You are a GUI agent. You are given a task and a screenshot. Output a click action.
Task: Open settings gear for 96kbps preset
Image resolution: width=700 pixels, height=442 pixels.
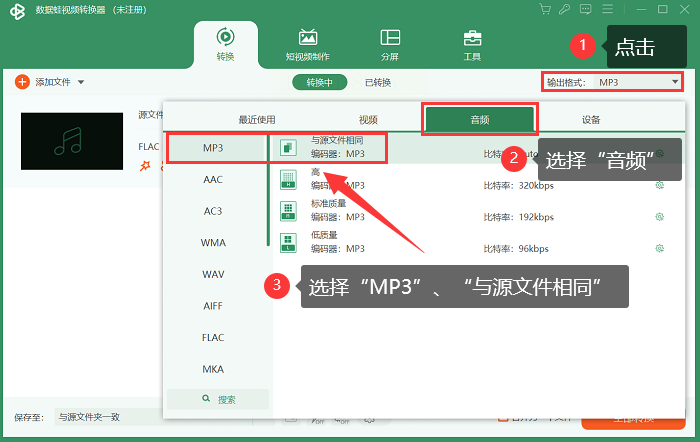(659, 248)
